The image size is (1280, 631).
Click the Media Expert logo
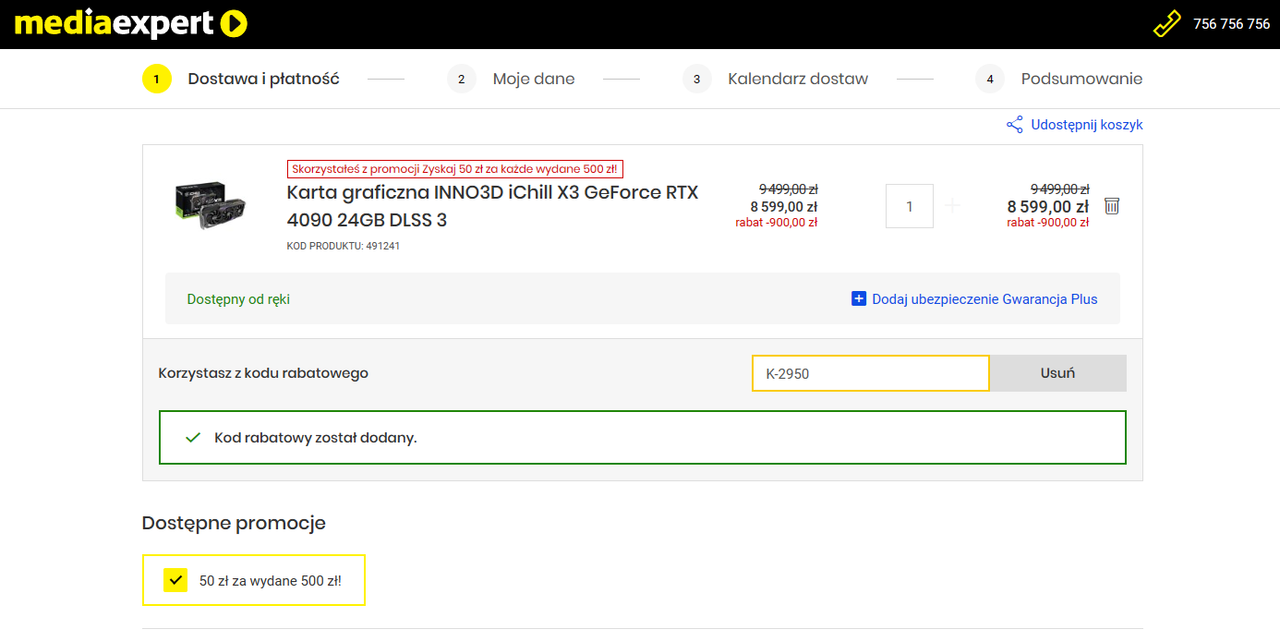(131, 23)
